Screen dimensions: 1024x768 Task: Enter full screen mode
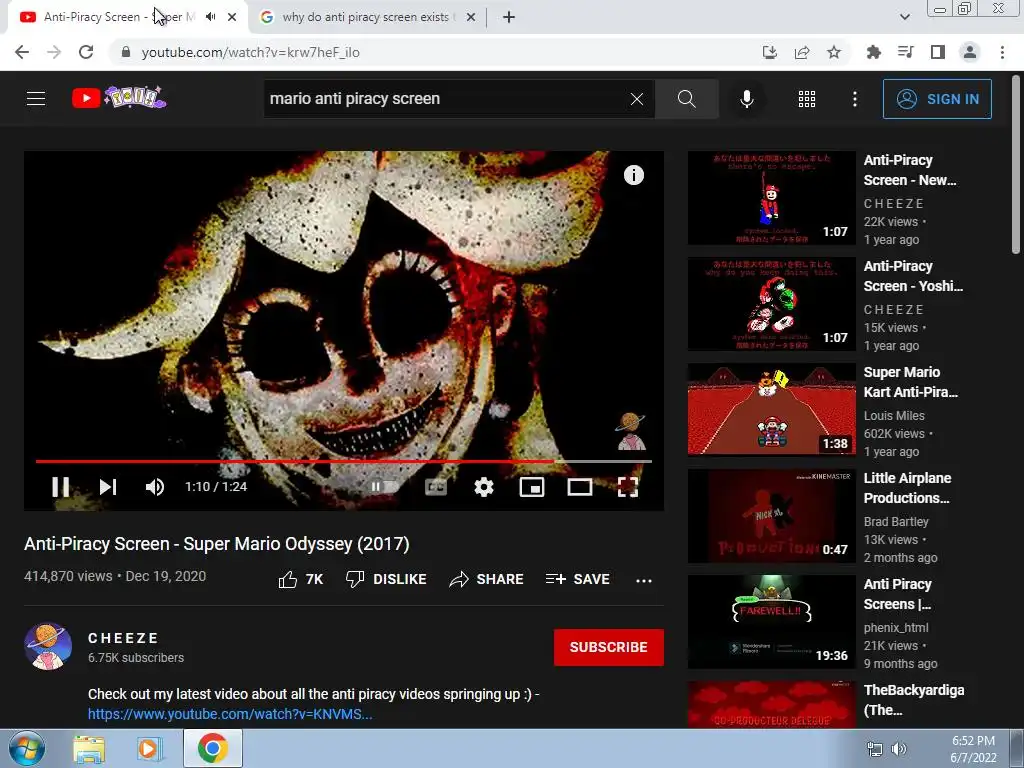(628, 487)
